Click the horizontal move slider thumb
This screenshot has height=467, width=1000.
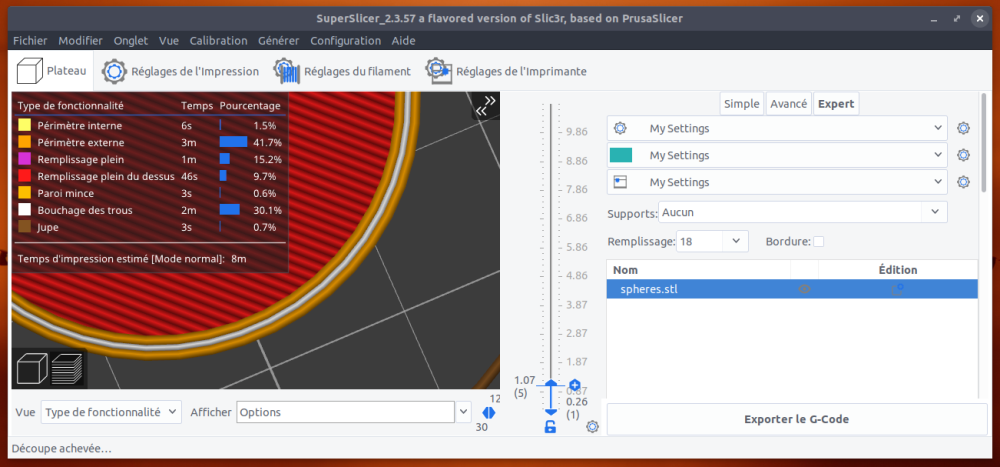489,413
